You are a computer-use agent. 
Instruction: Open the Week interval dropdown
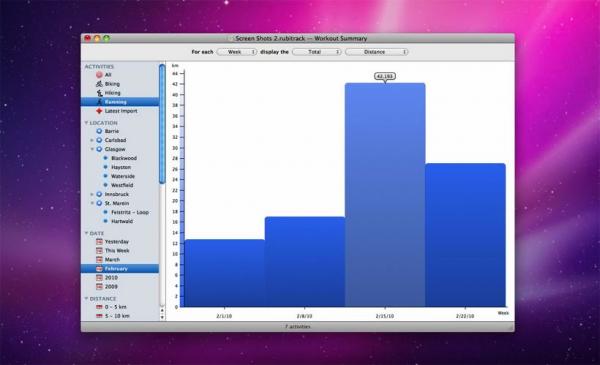coord(236,52)
